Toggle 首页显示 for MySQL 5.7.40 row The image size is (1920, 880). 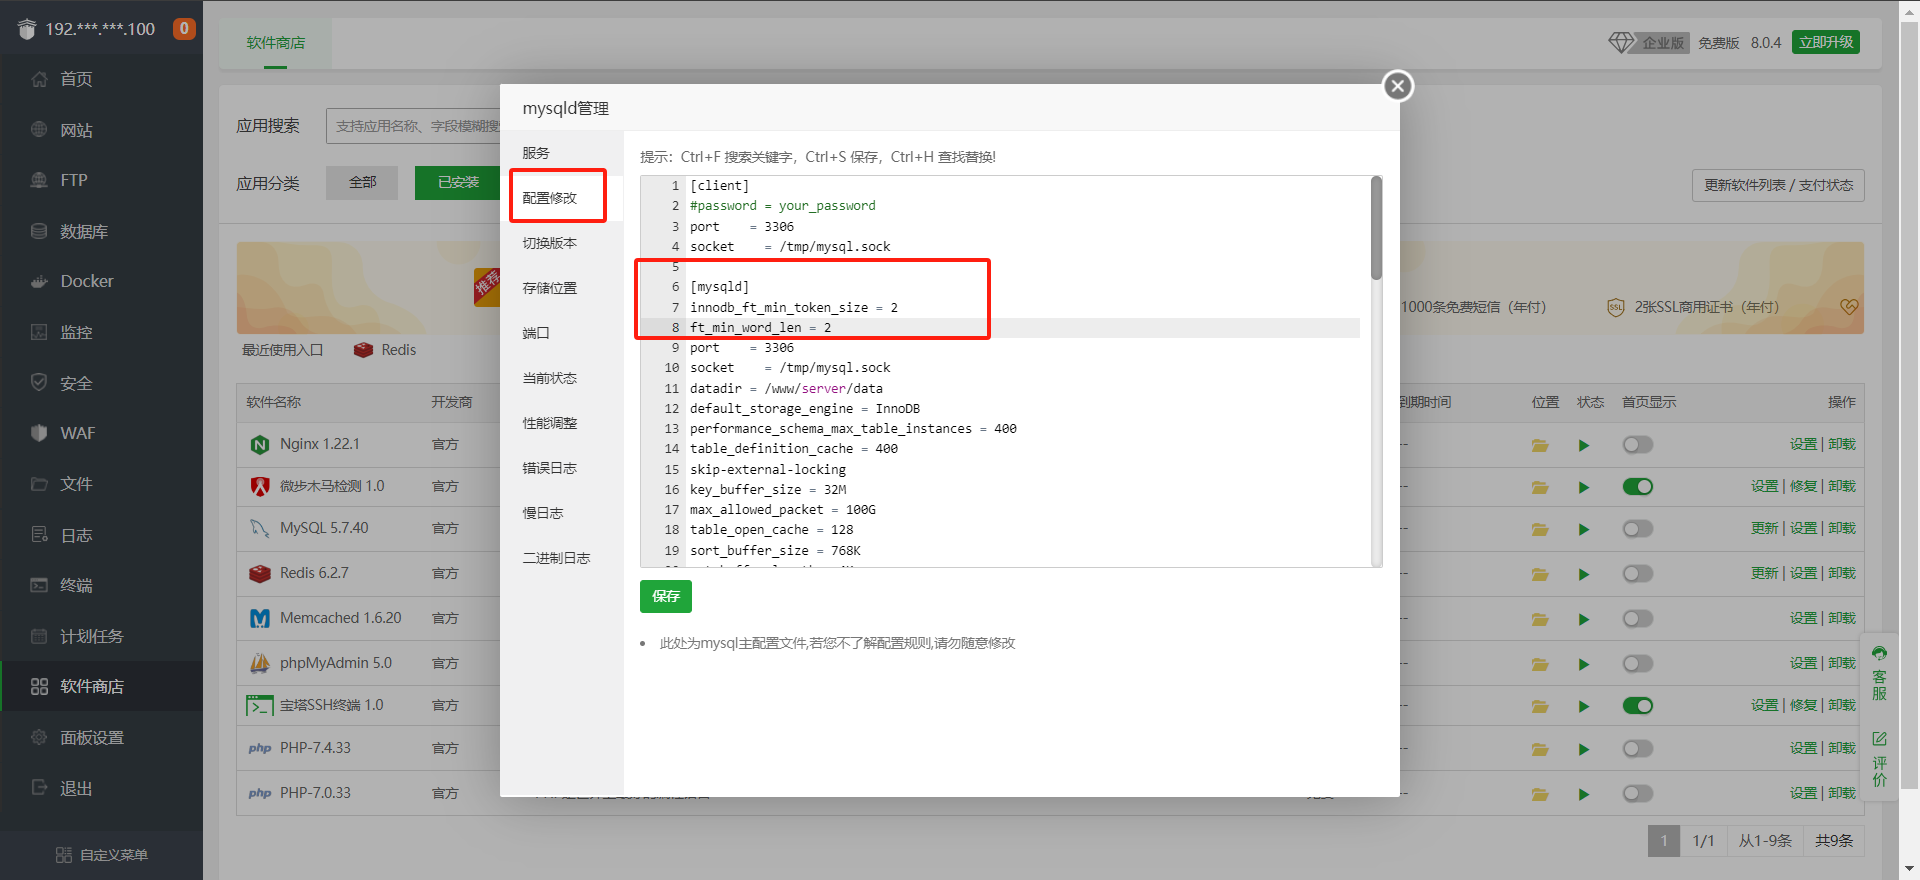pyautogui.click(x=1637, y=528)
